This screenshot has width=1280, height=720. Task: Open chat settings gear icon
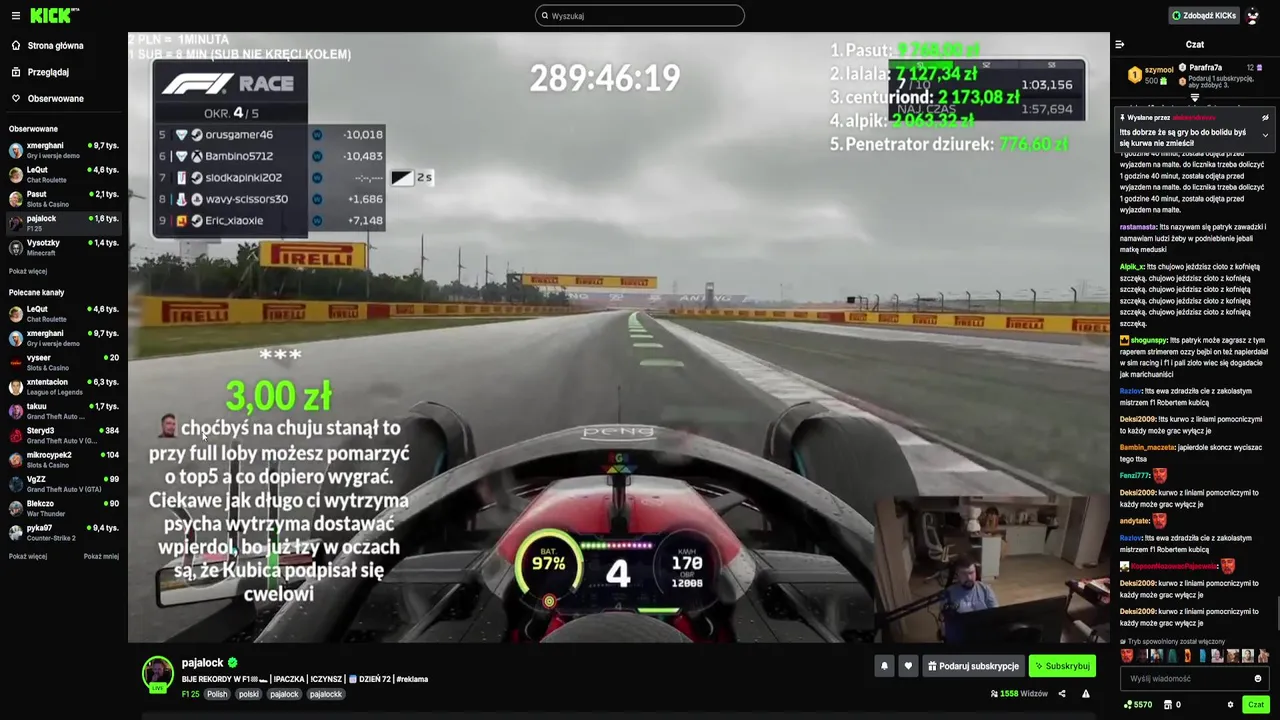pyautogui.click(x=1231, y=705)
